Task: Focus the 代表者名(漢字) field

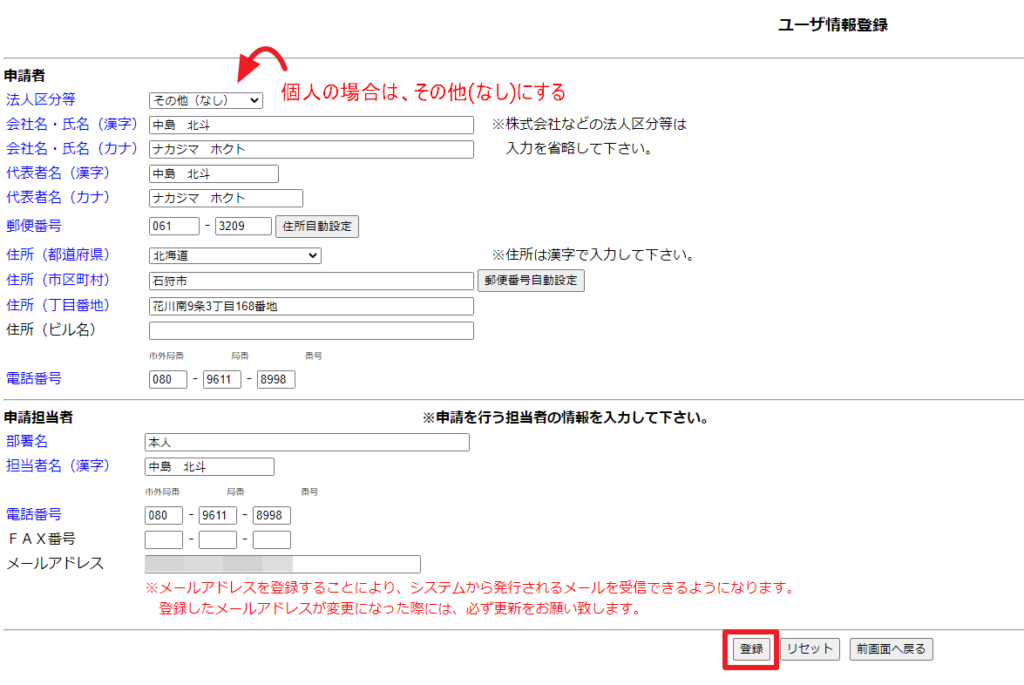Action: 213,174
